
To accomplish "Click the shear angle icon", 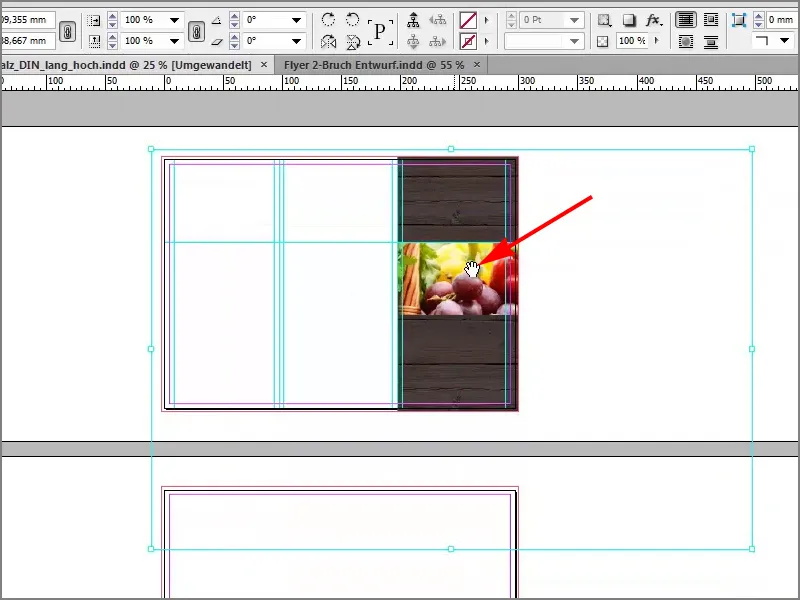I will pyautogui.click(x=217, y=41).
